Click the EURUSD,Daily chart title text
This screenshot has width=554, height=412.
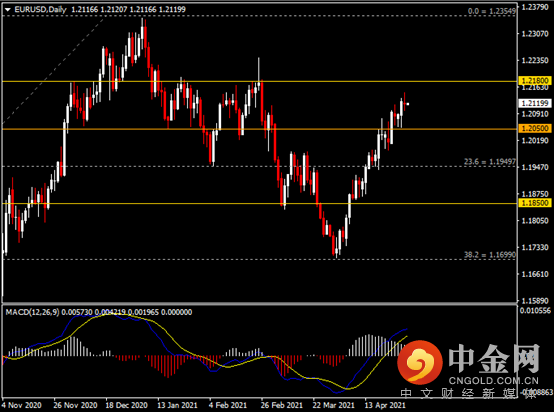point(40,10)
